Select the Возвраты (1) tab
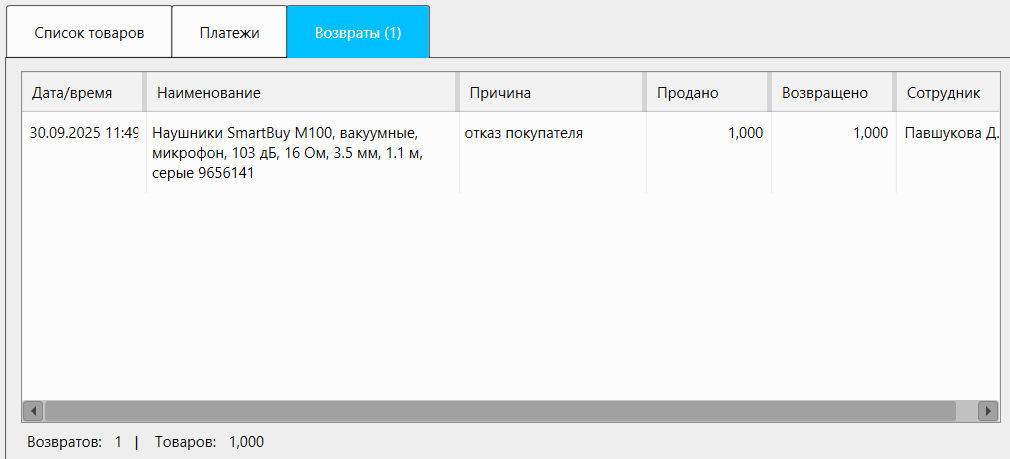The image size is (1010, 459). coord(358,32)
